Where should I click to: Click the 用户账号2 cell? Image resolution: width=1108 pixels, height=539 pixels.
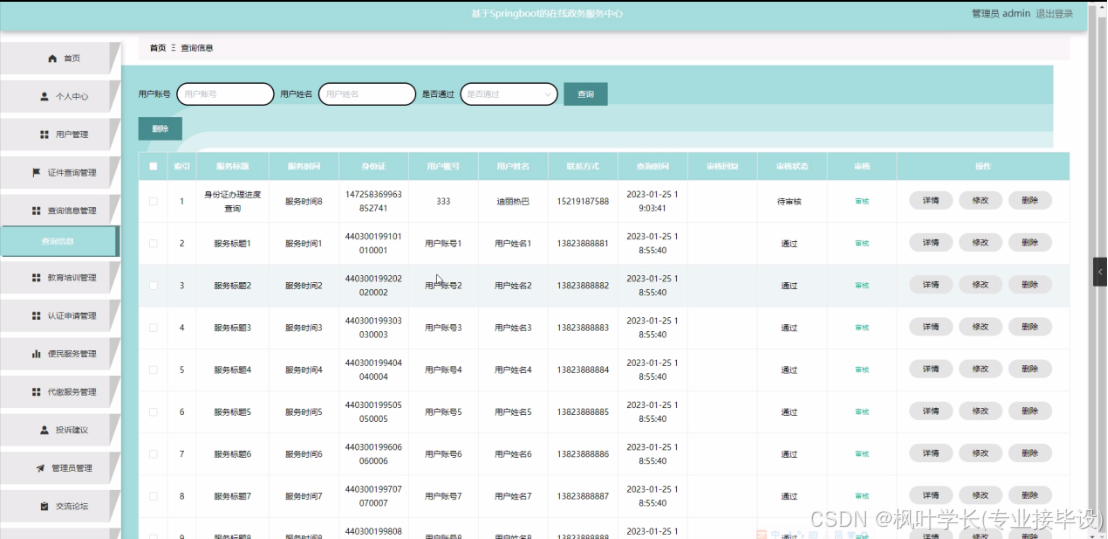tap(443, 285)
